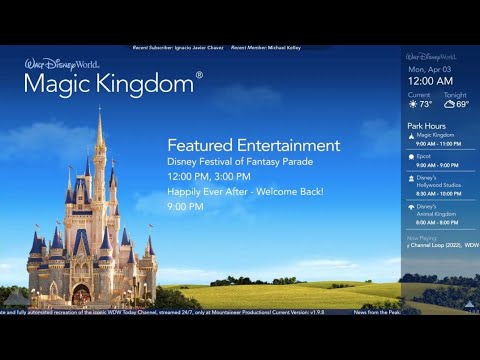Click the 'Current Version: v1.9.8' ticker text
This screenshot has width=480, height=360.
[298, 312]
